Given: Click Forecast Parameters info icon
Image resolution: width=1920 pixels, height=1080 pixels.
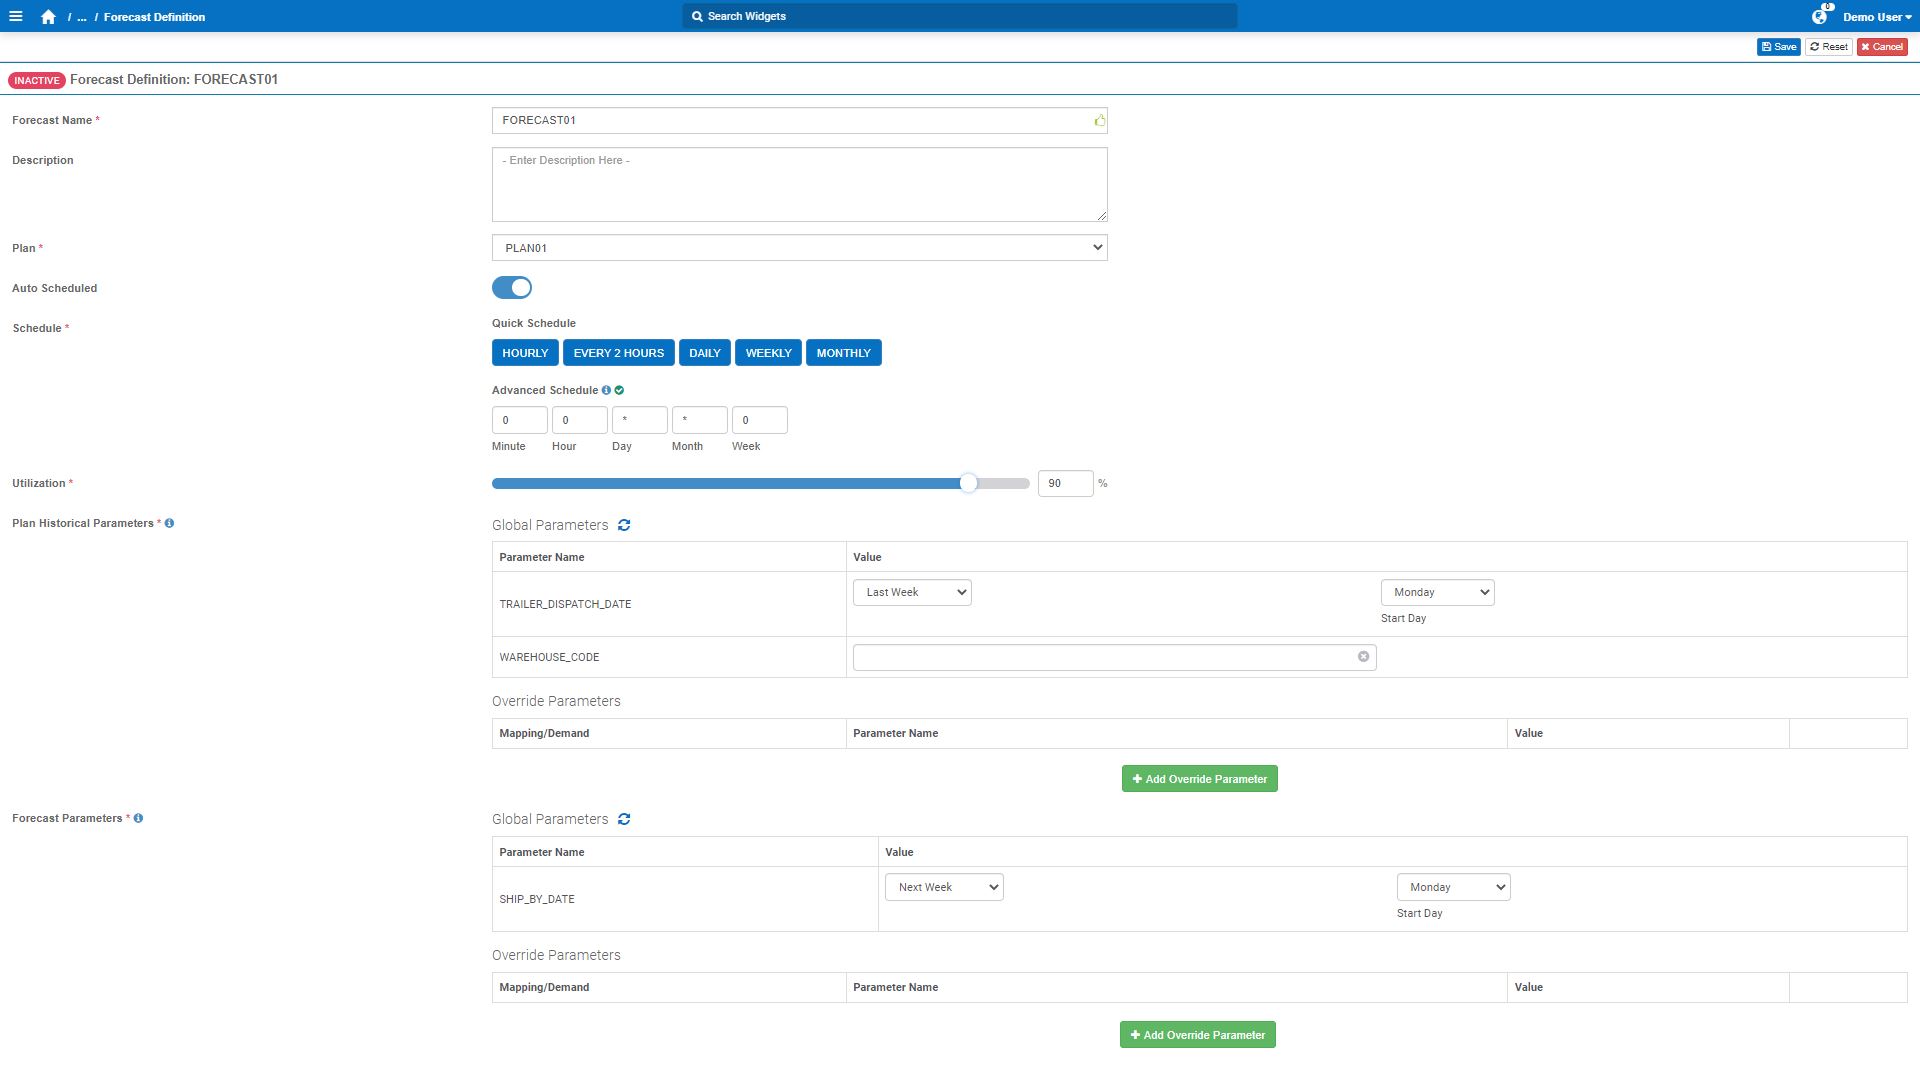Looking at the screenshot, I should pos(138,818).
